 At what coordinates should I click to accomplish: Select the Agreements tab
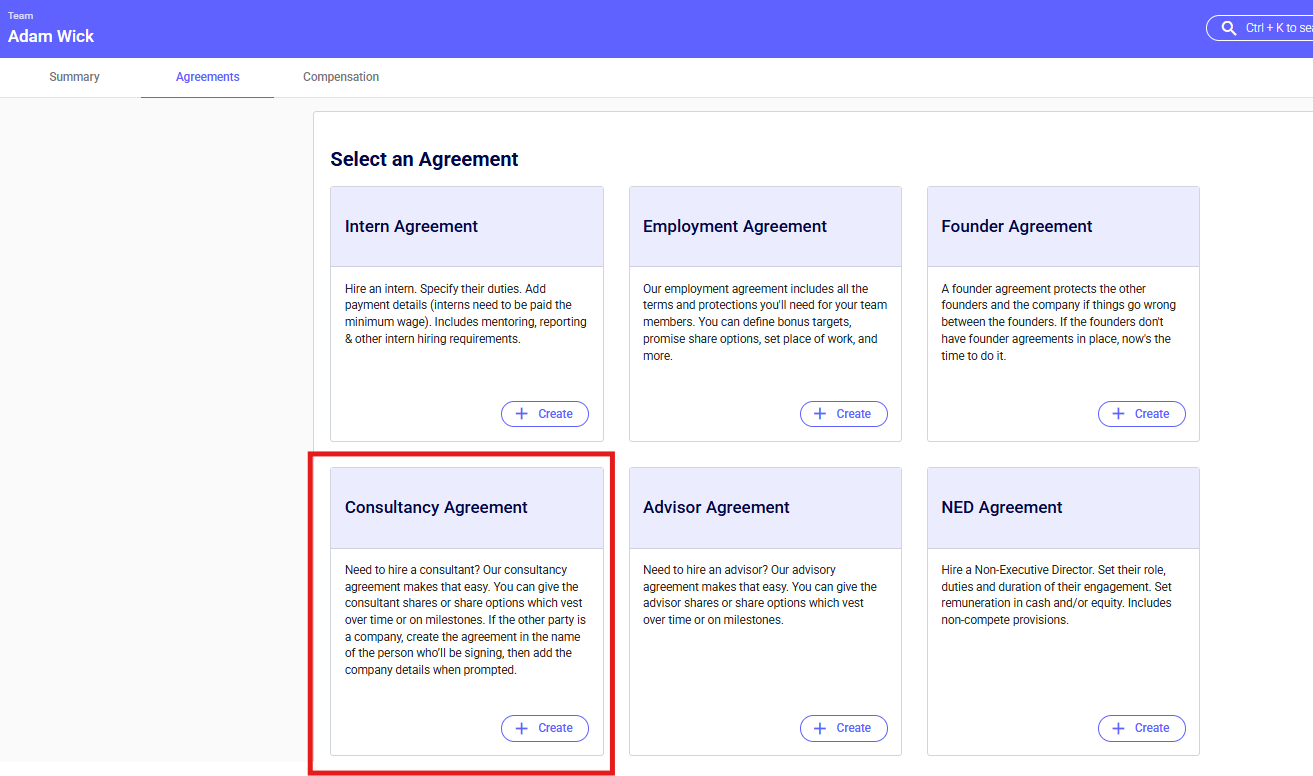tap(207, 77)
